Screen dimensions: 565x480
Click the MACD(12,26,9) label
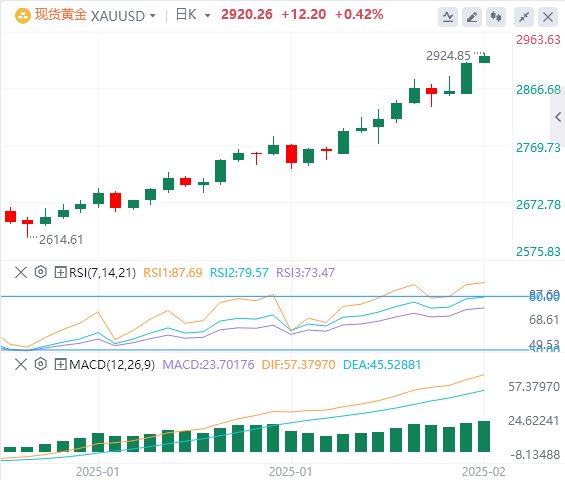click(x=112, y=365)
